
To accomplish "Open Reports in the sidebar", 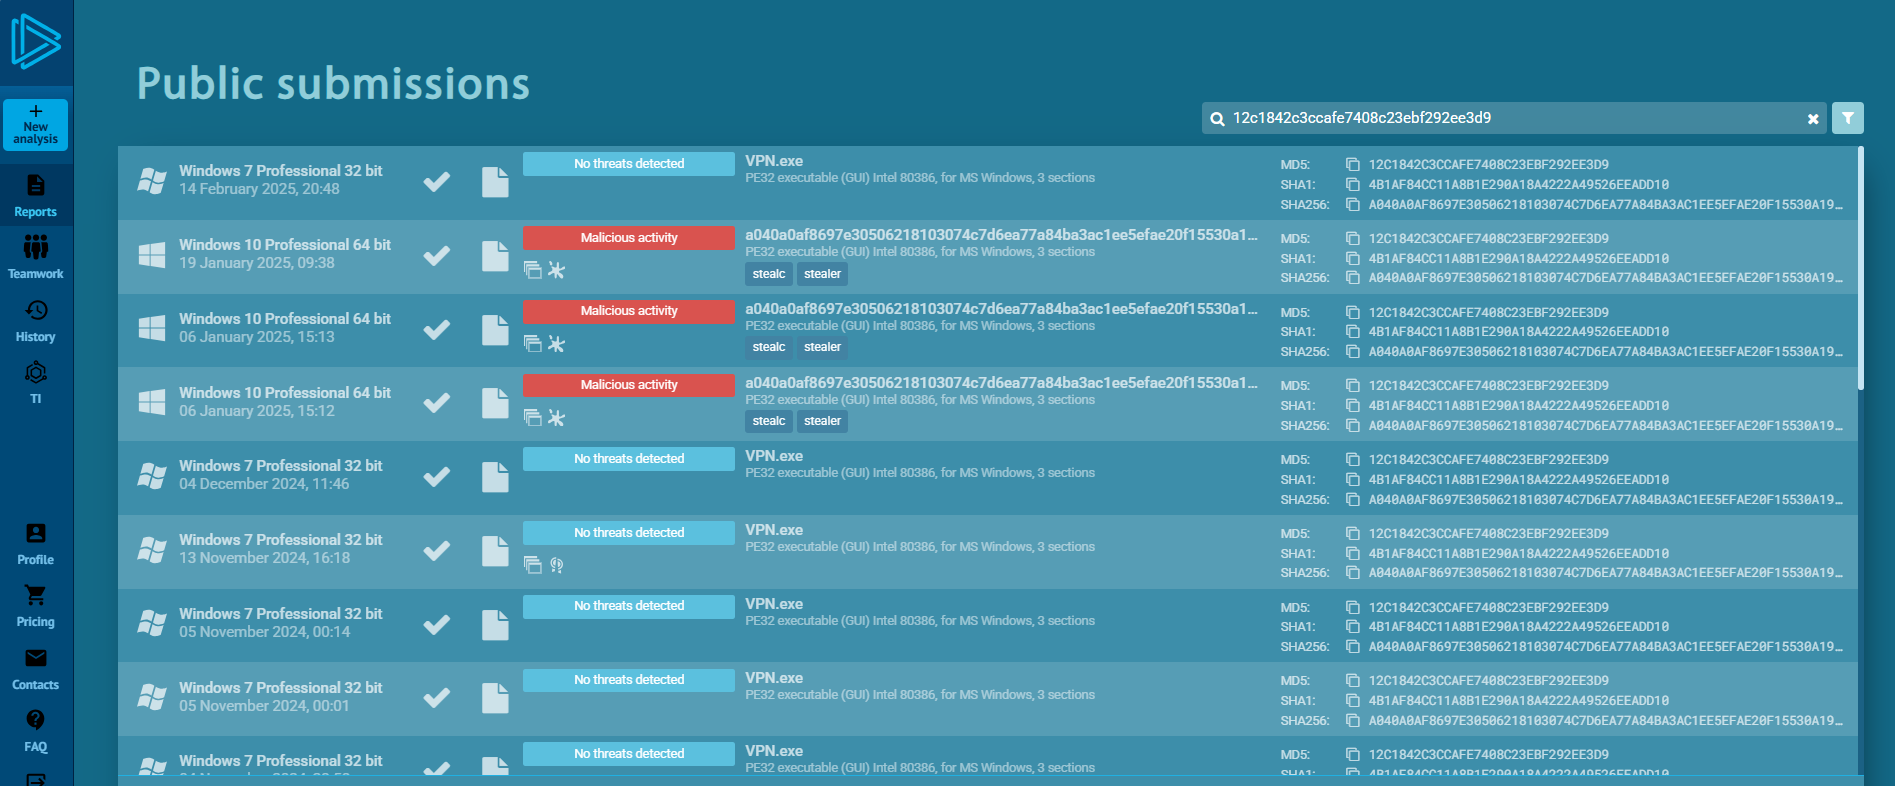I will [x=36, y=196].
